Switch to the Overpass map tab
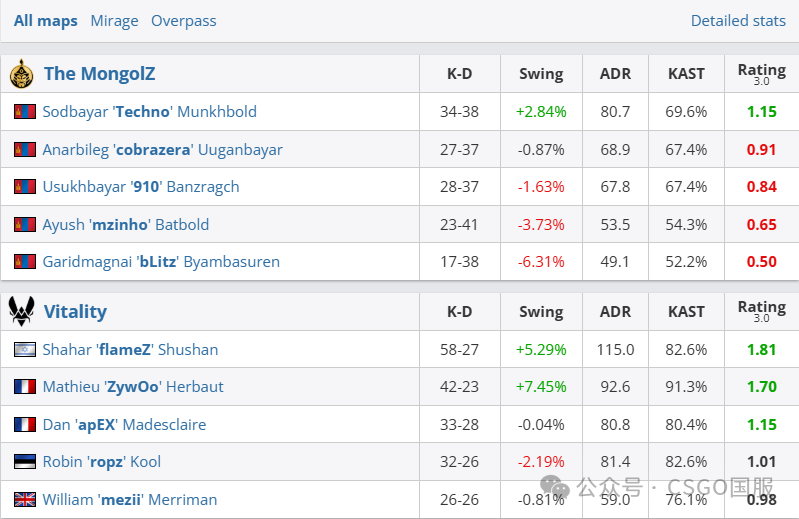Viewport: 799px width, 519px height. [183, 20]
